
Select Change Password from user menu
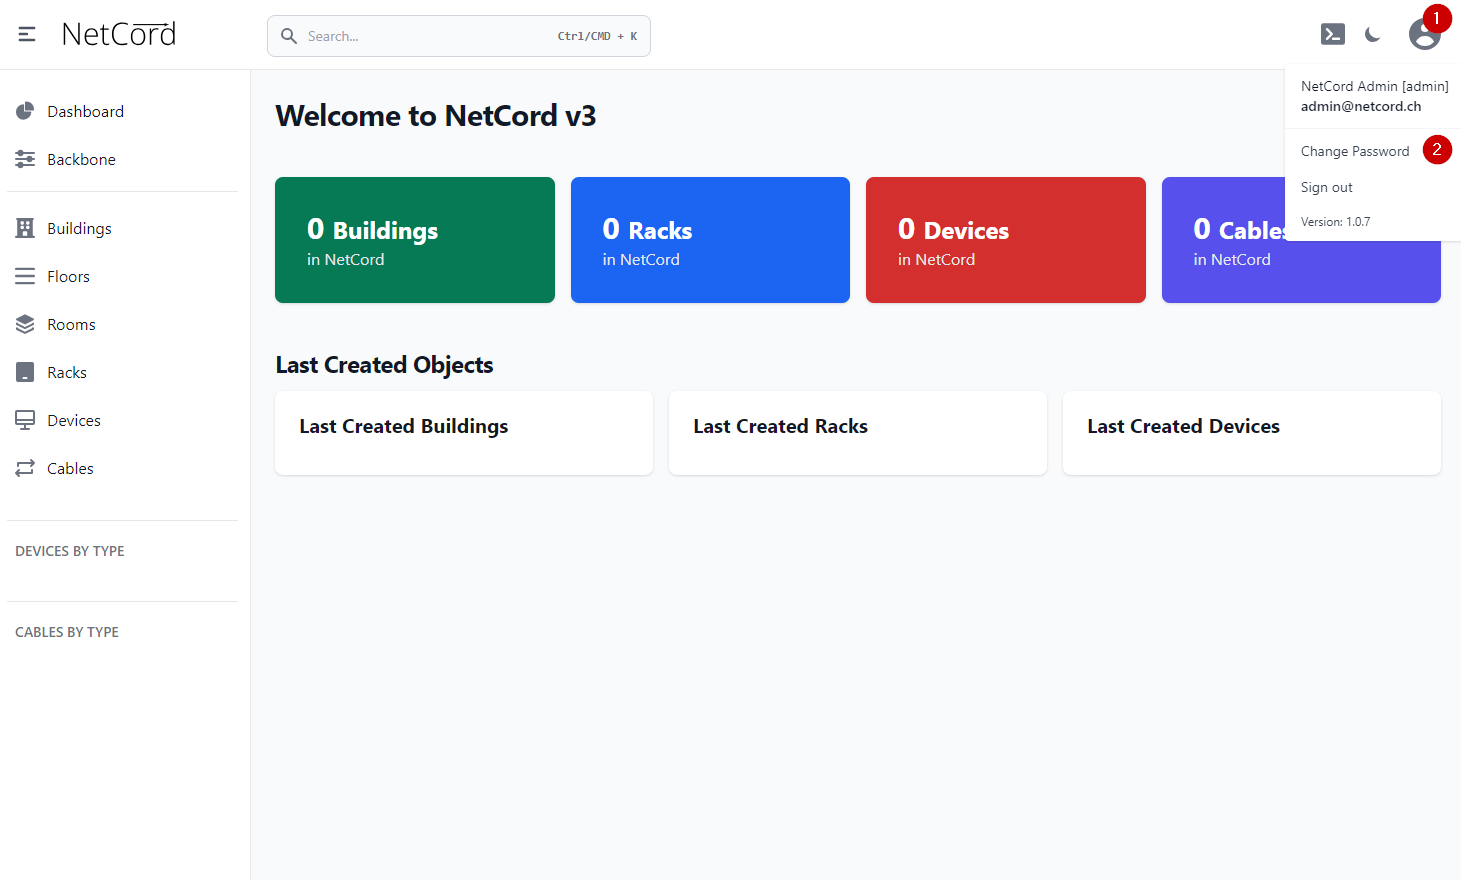(x=1354, y=151)
